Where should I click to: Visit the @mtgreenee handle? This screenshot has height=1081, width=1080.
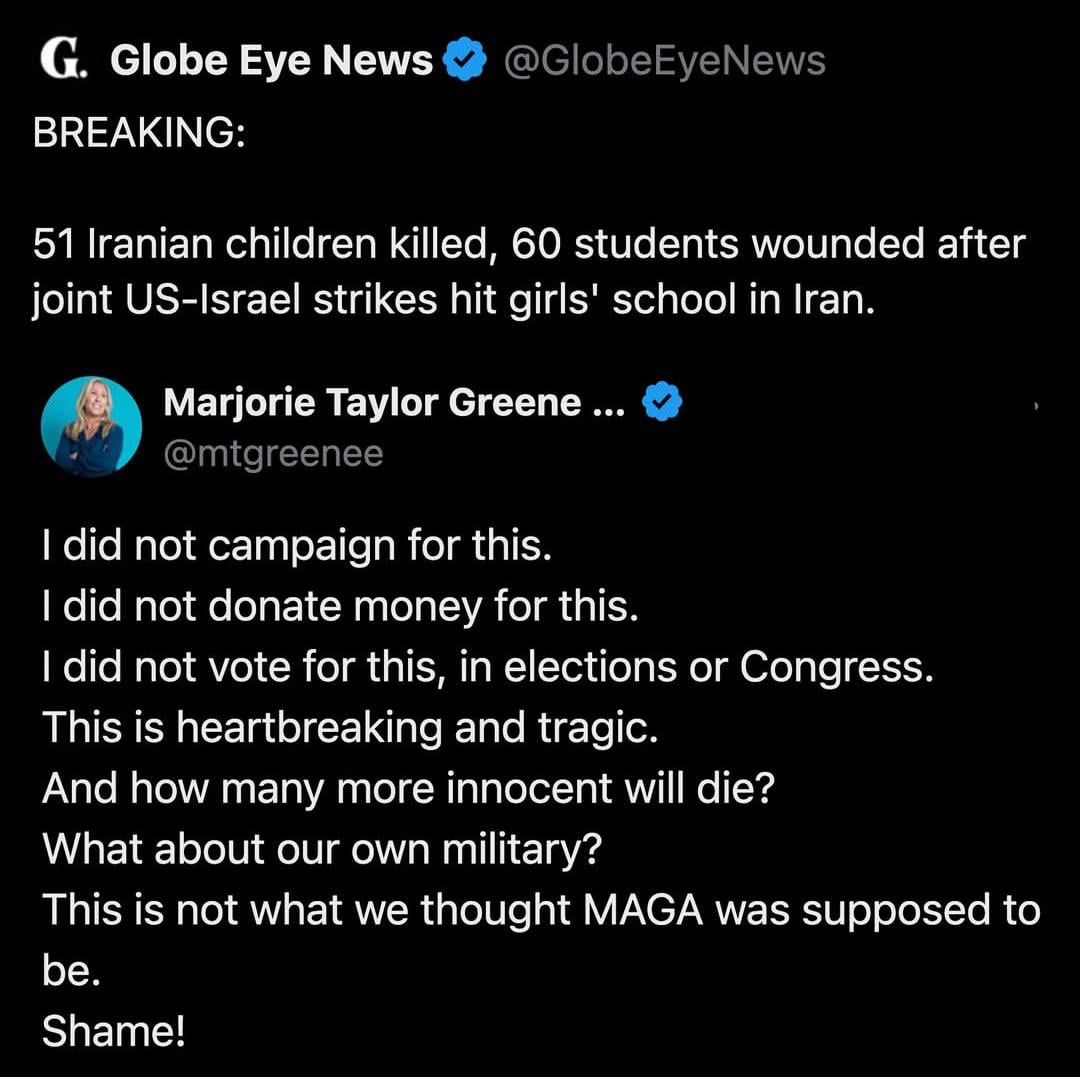pos(273,454)
